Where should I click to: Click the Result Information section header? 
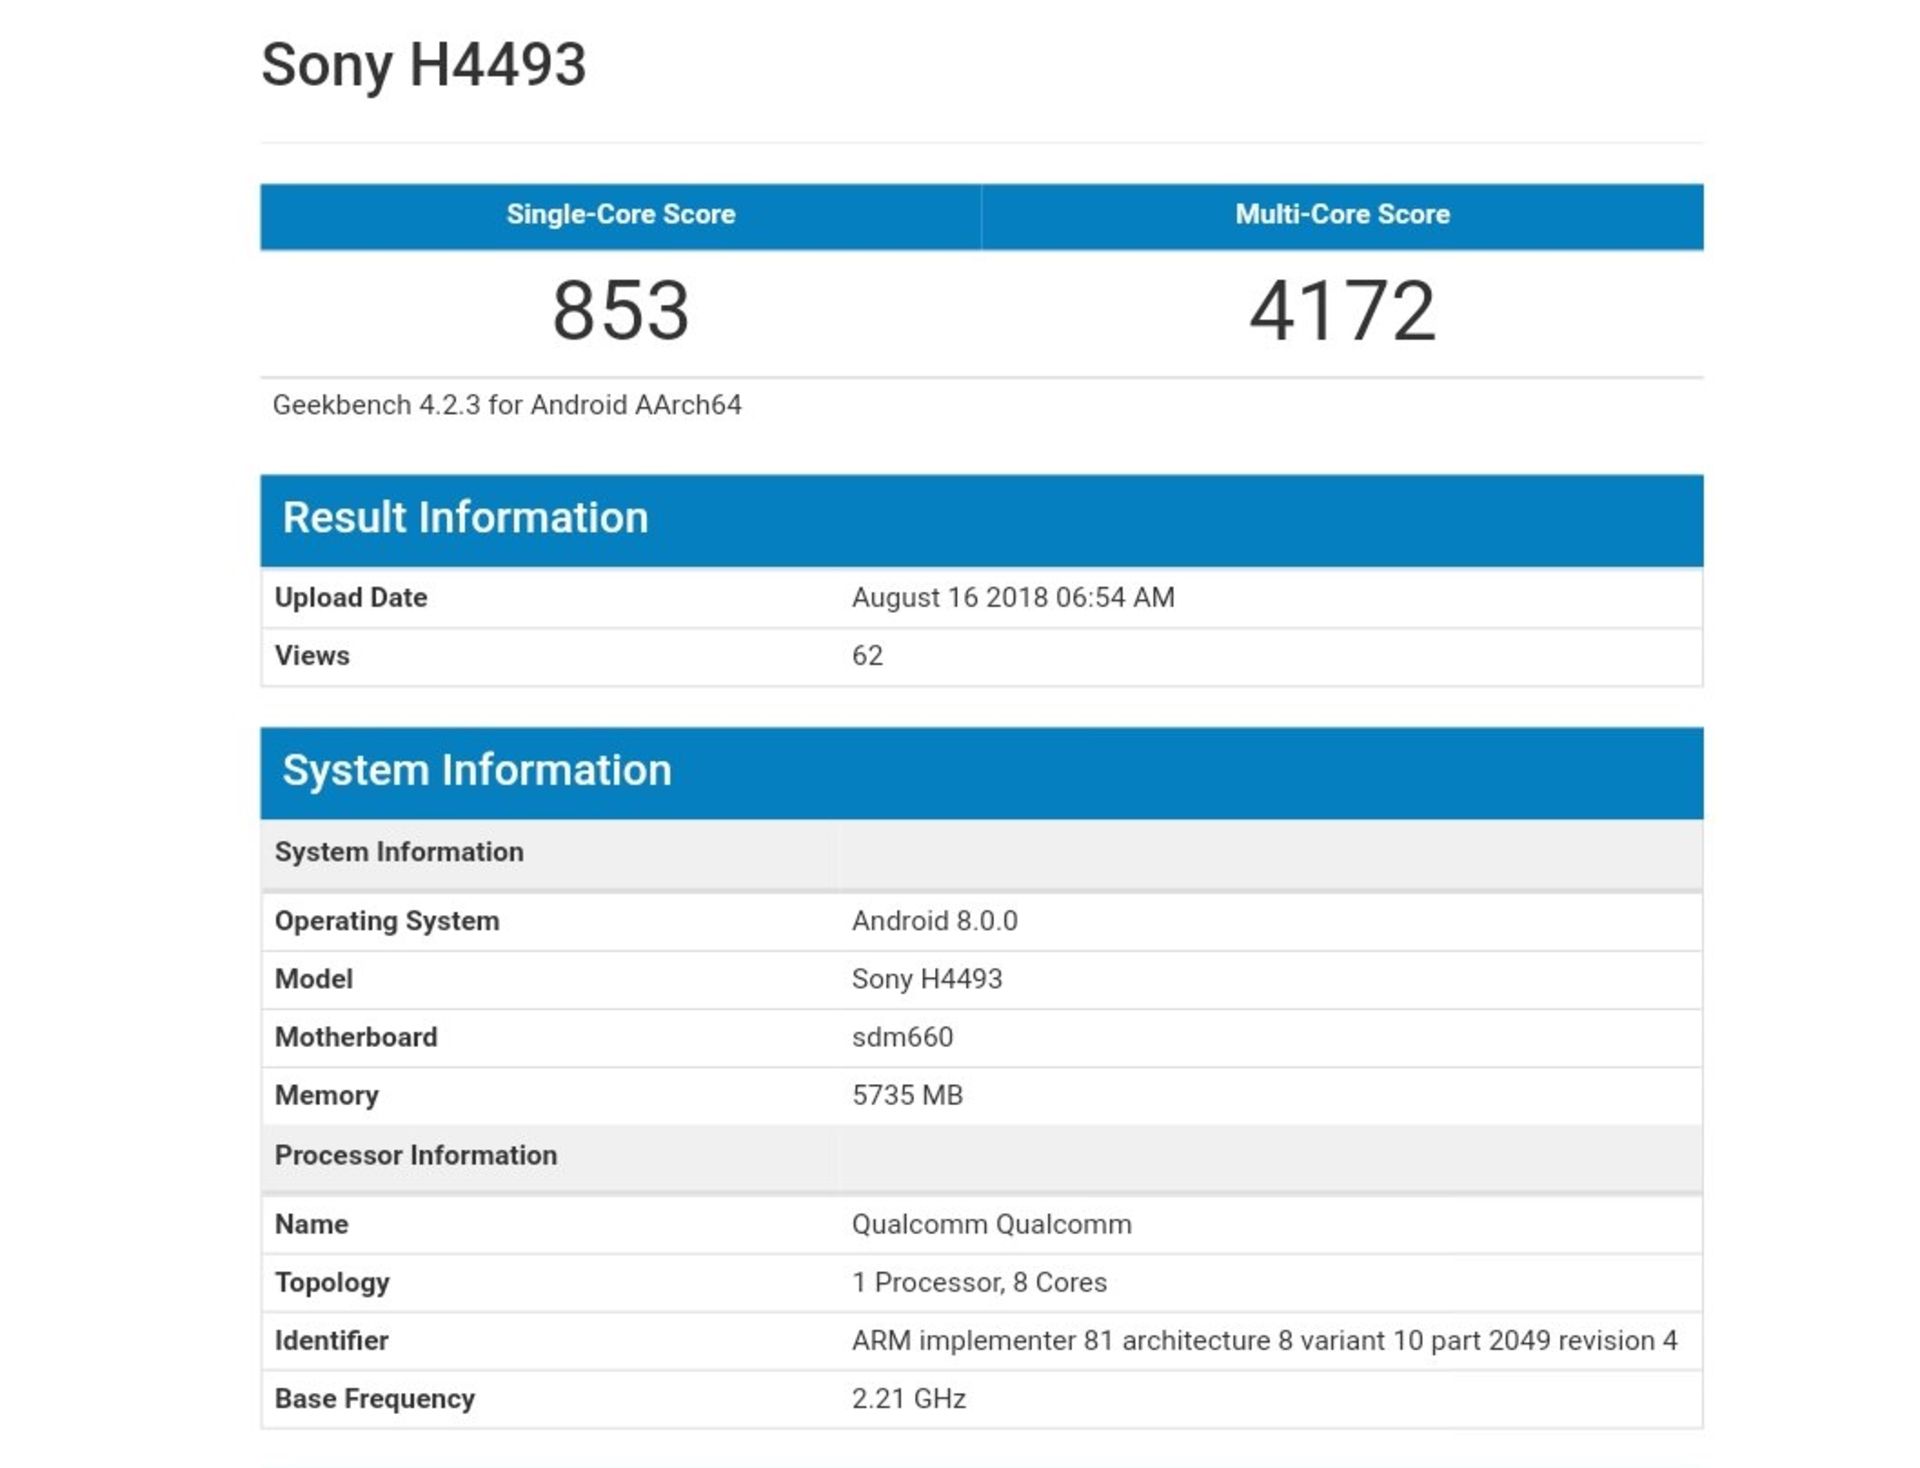465,518
